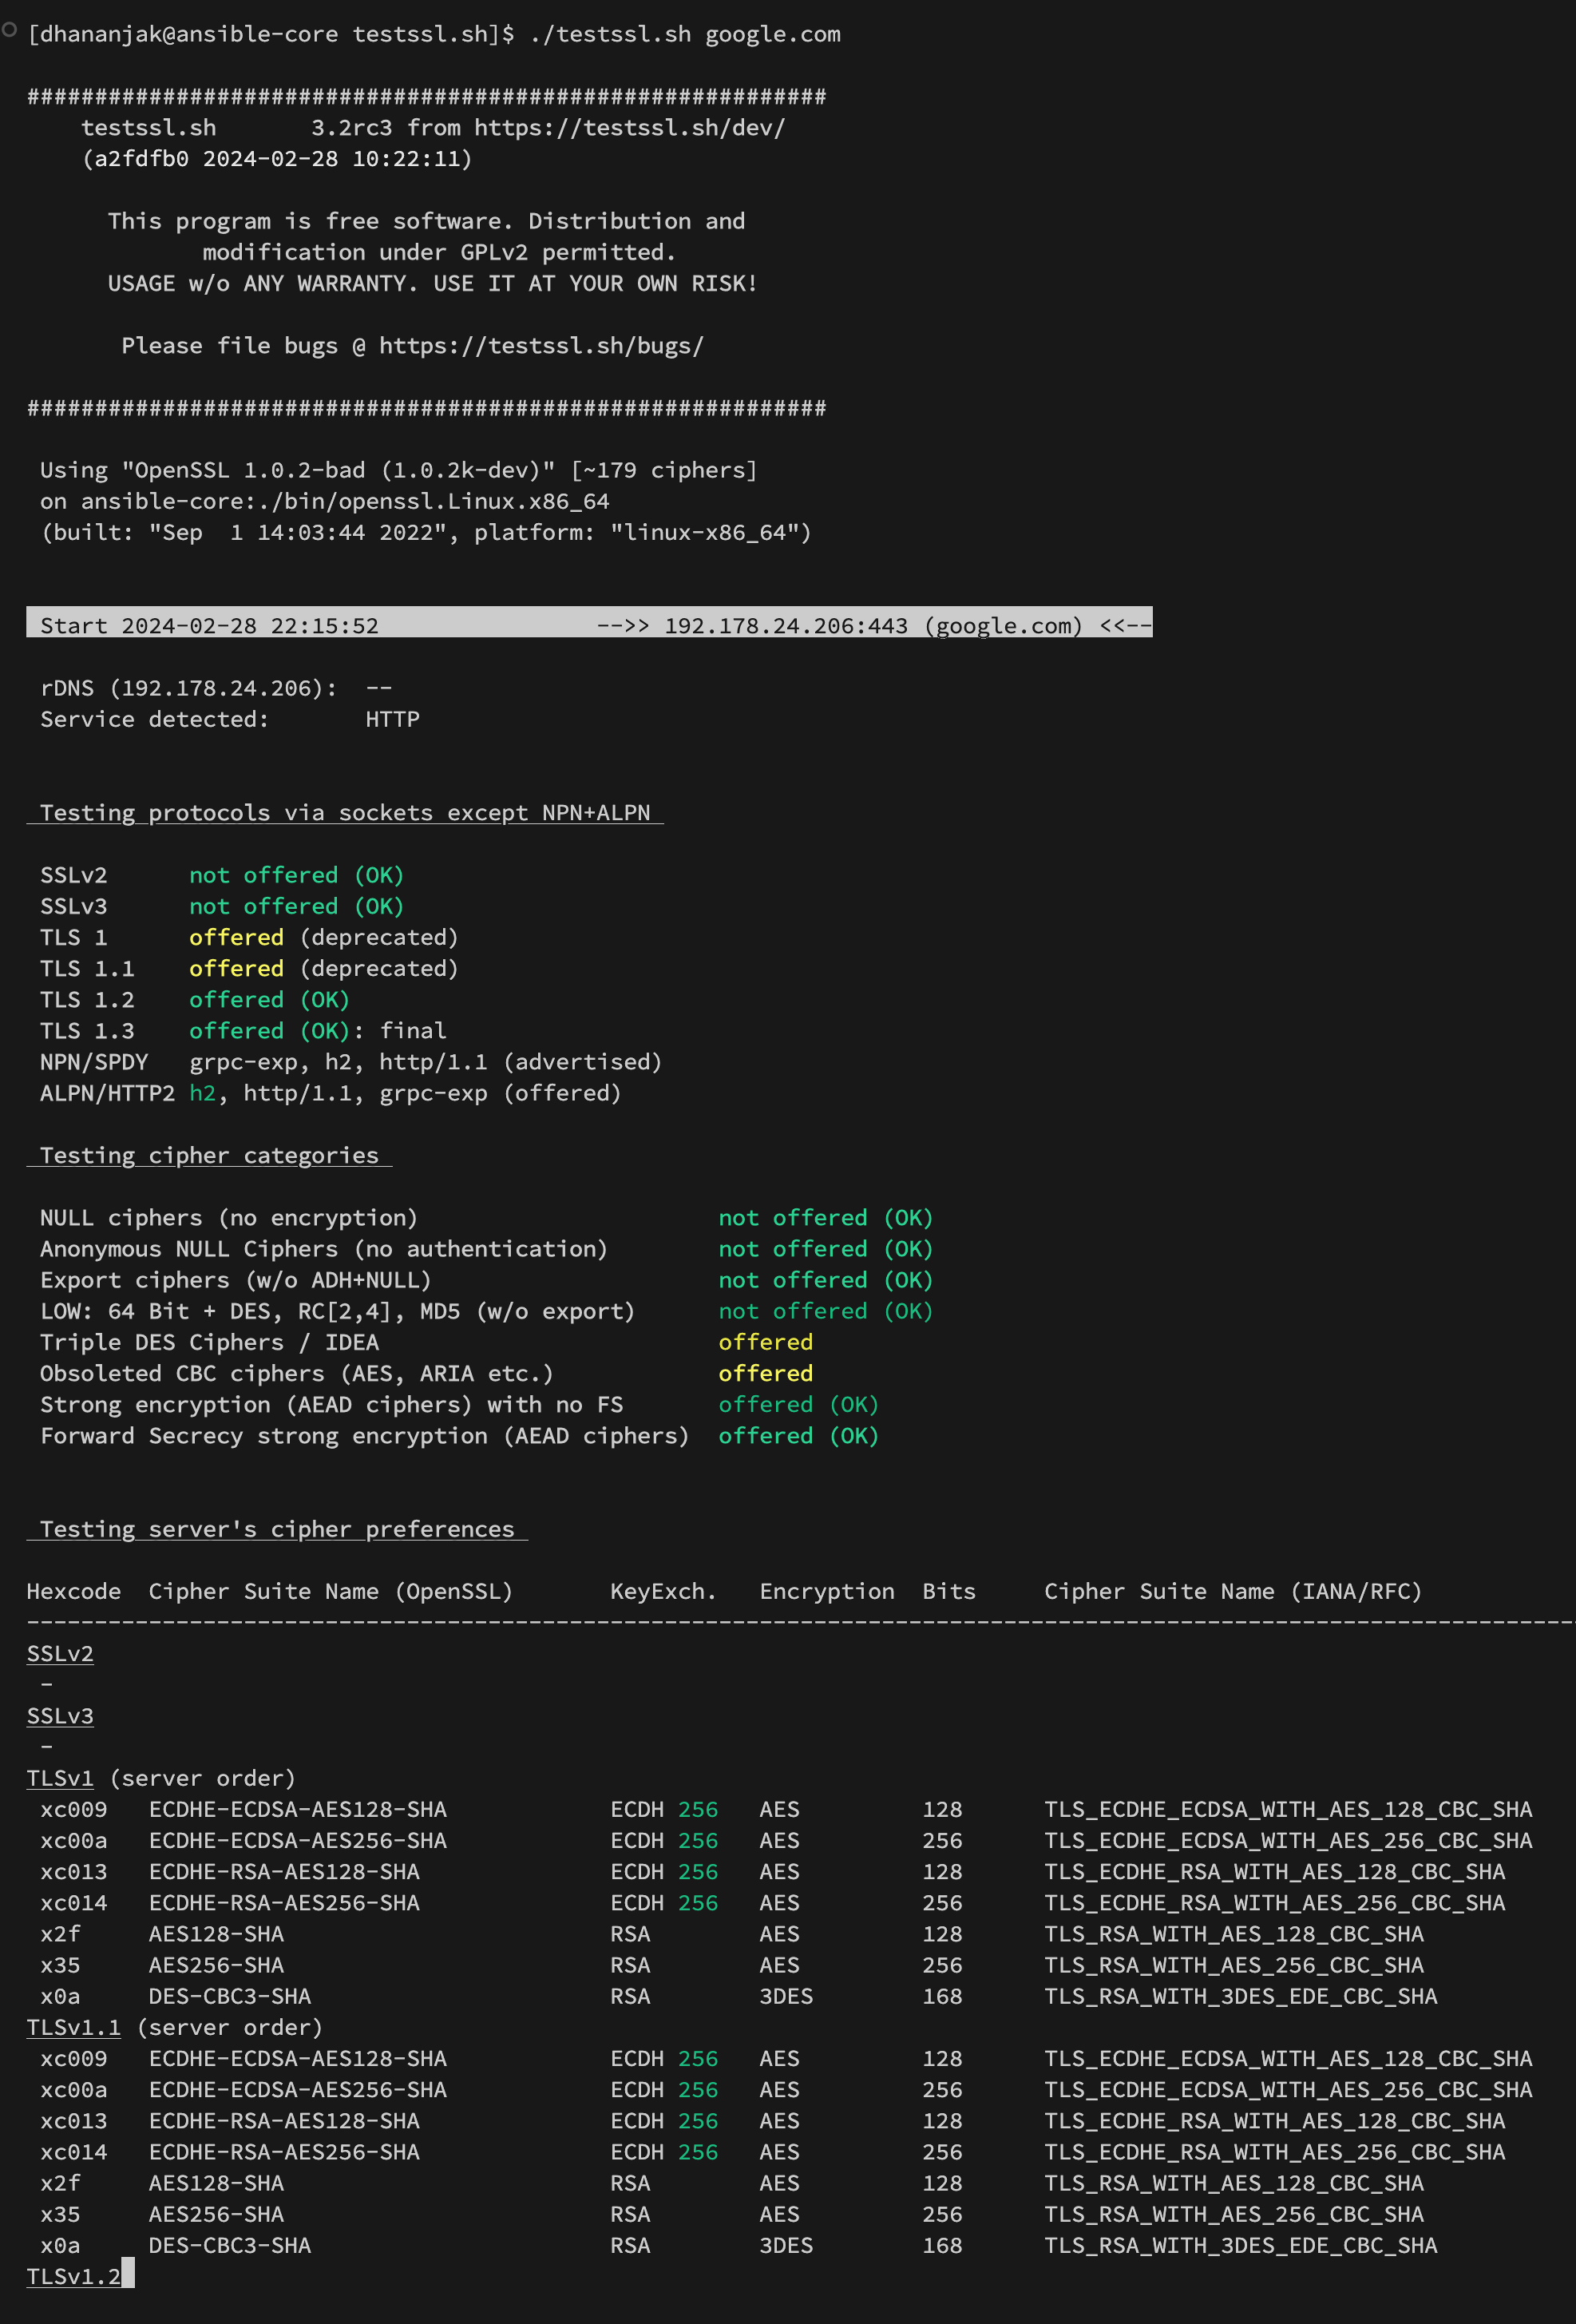Click heading "Testing protocols via sockets except NPN+ALPN"
The image size is (1576, 2324).
tap(345, 813)
